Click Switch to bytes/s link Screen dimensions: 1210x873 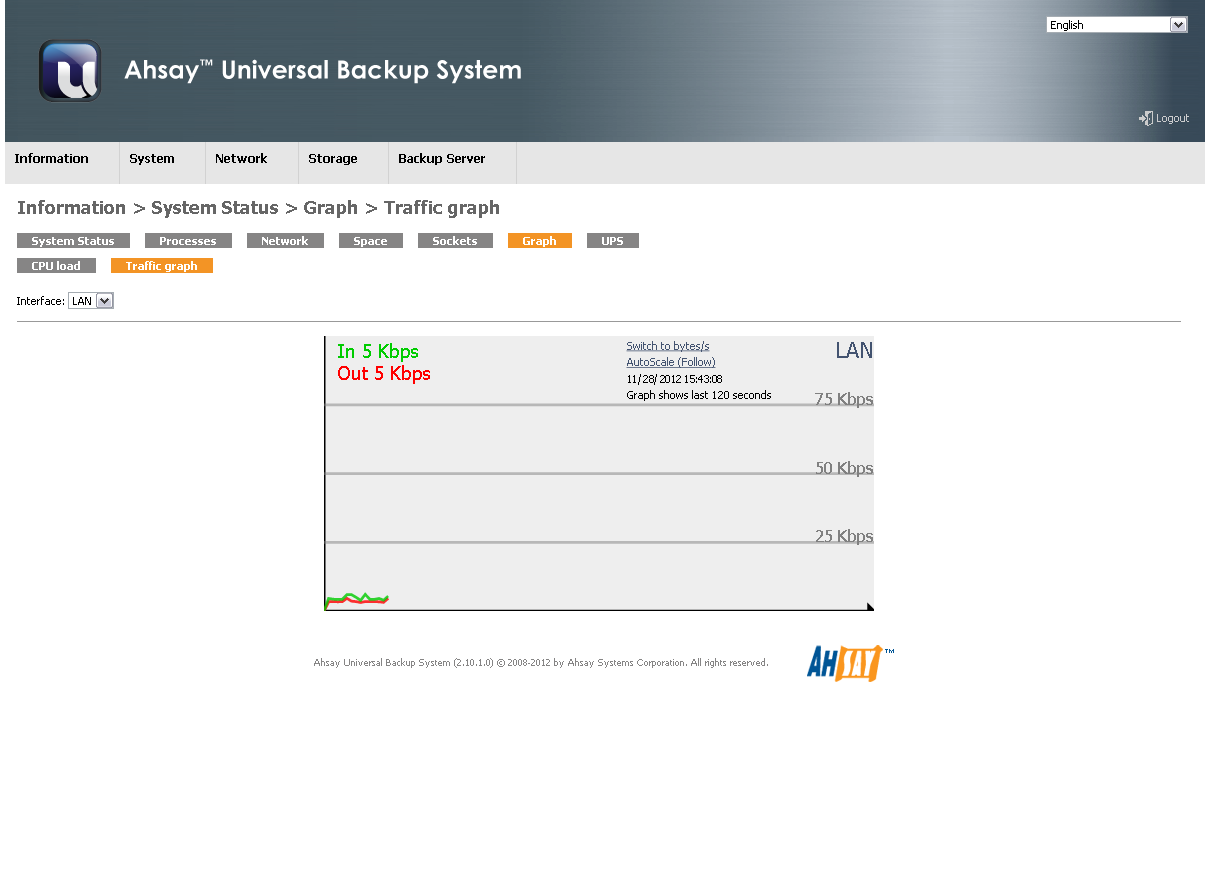pos(668,346)
